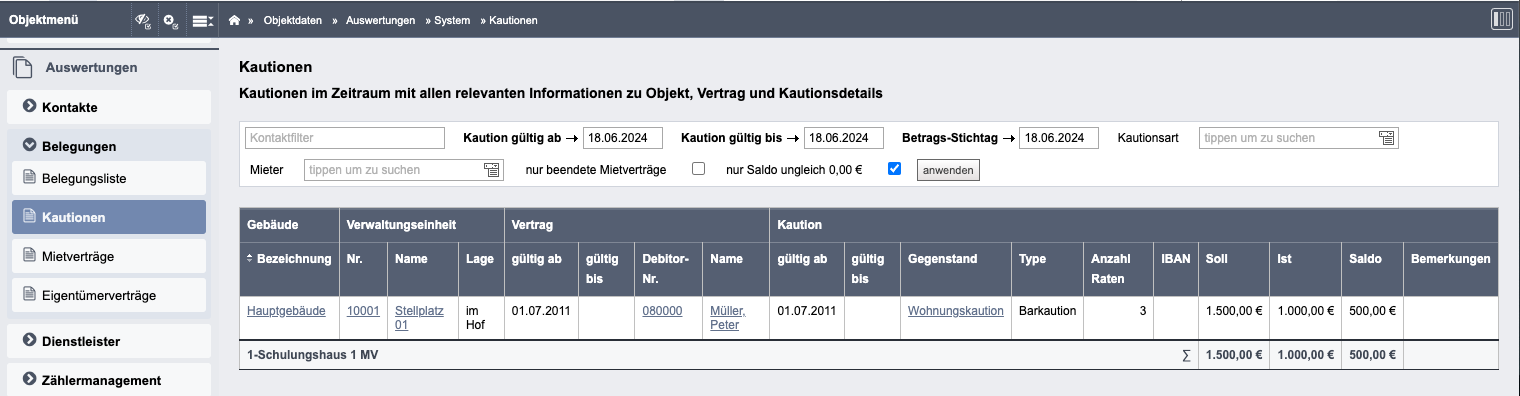This screenshot has width=1520, height=396.
Task: Click page icon next to Belegungsliste
Action: (29, 178)
